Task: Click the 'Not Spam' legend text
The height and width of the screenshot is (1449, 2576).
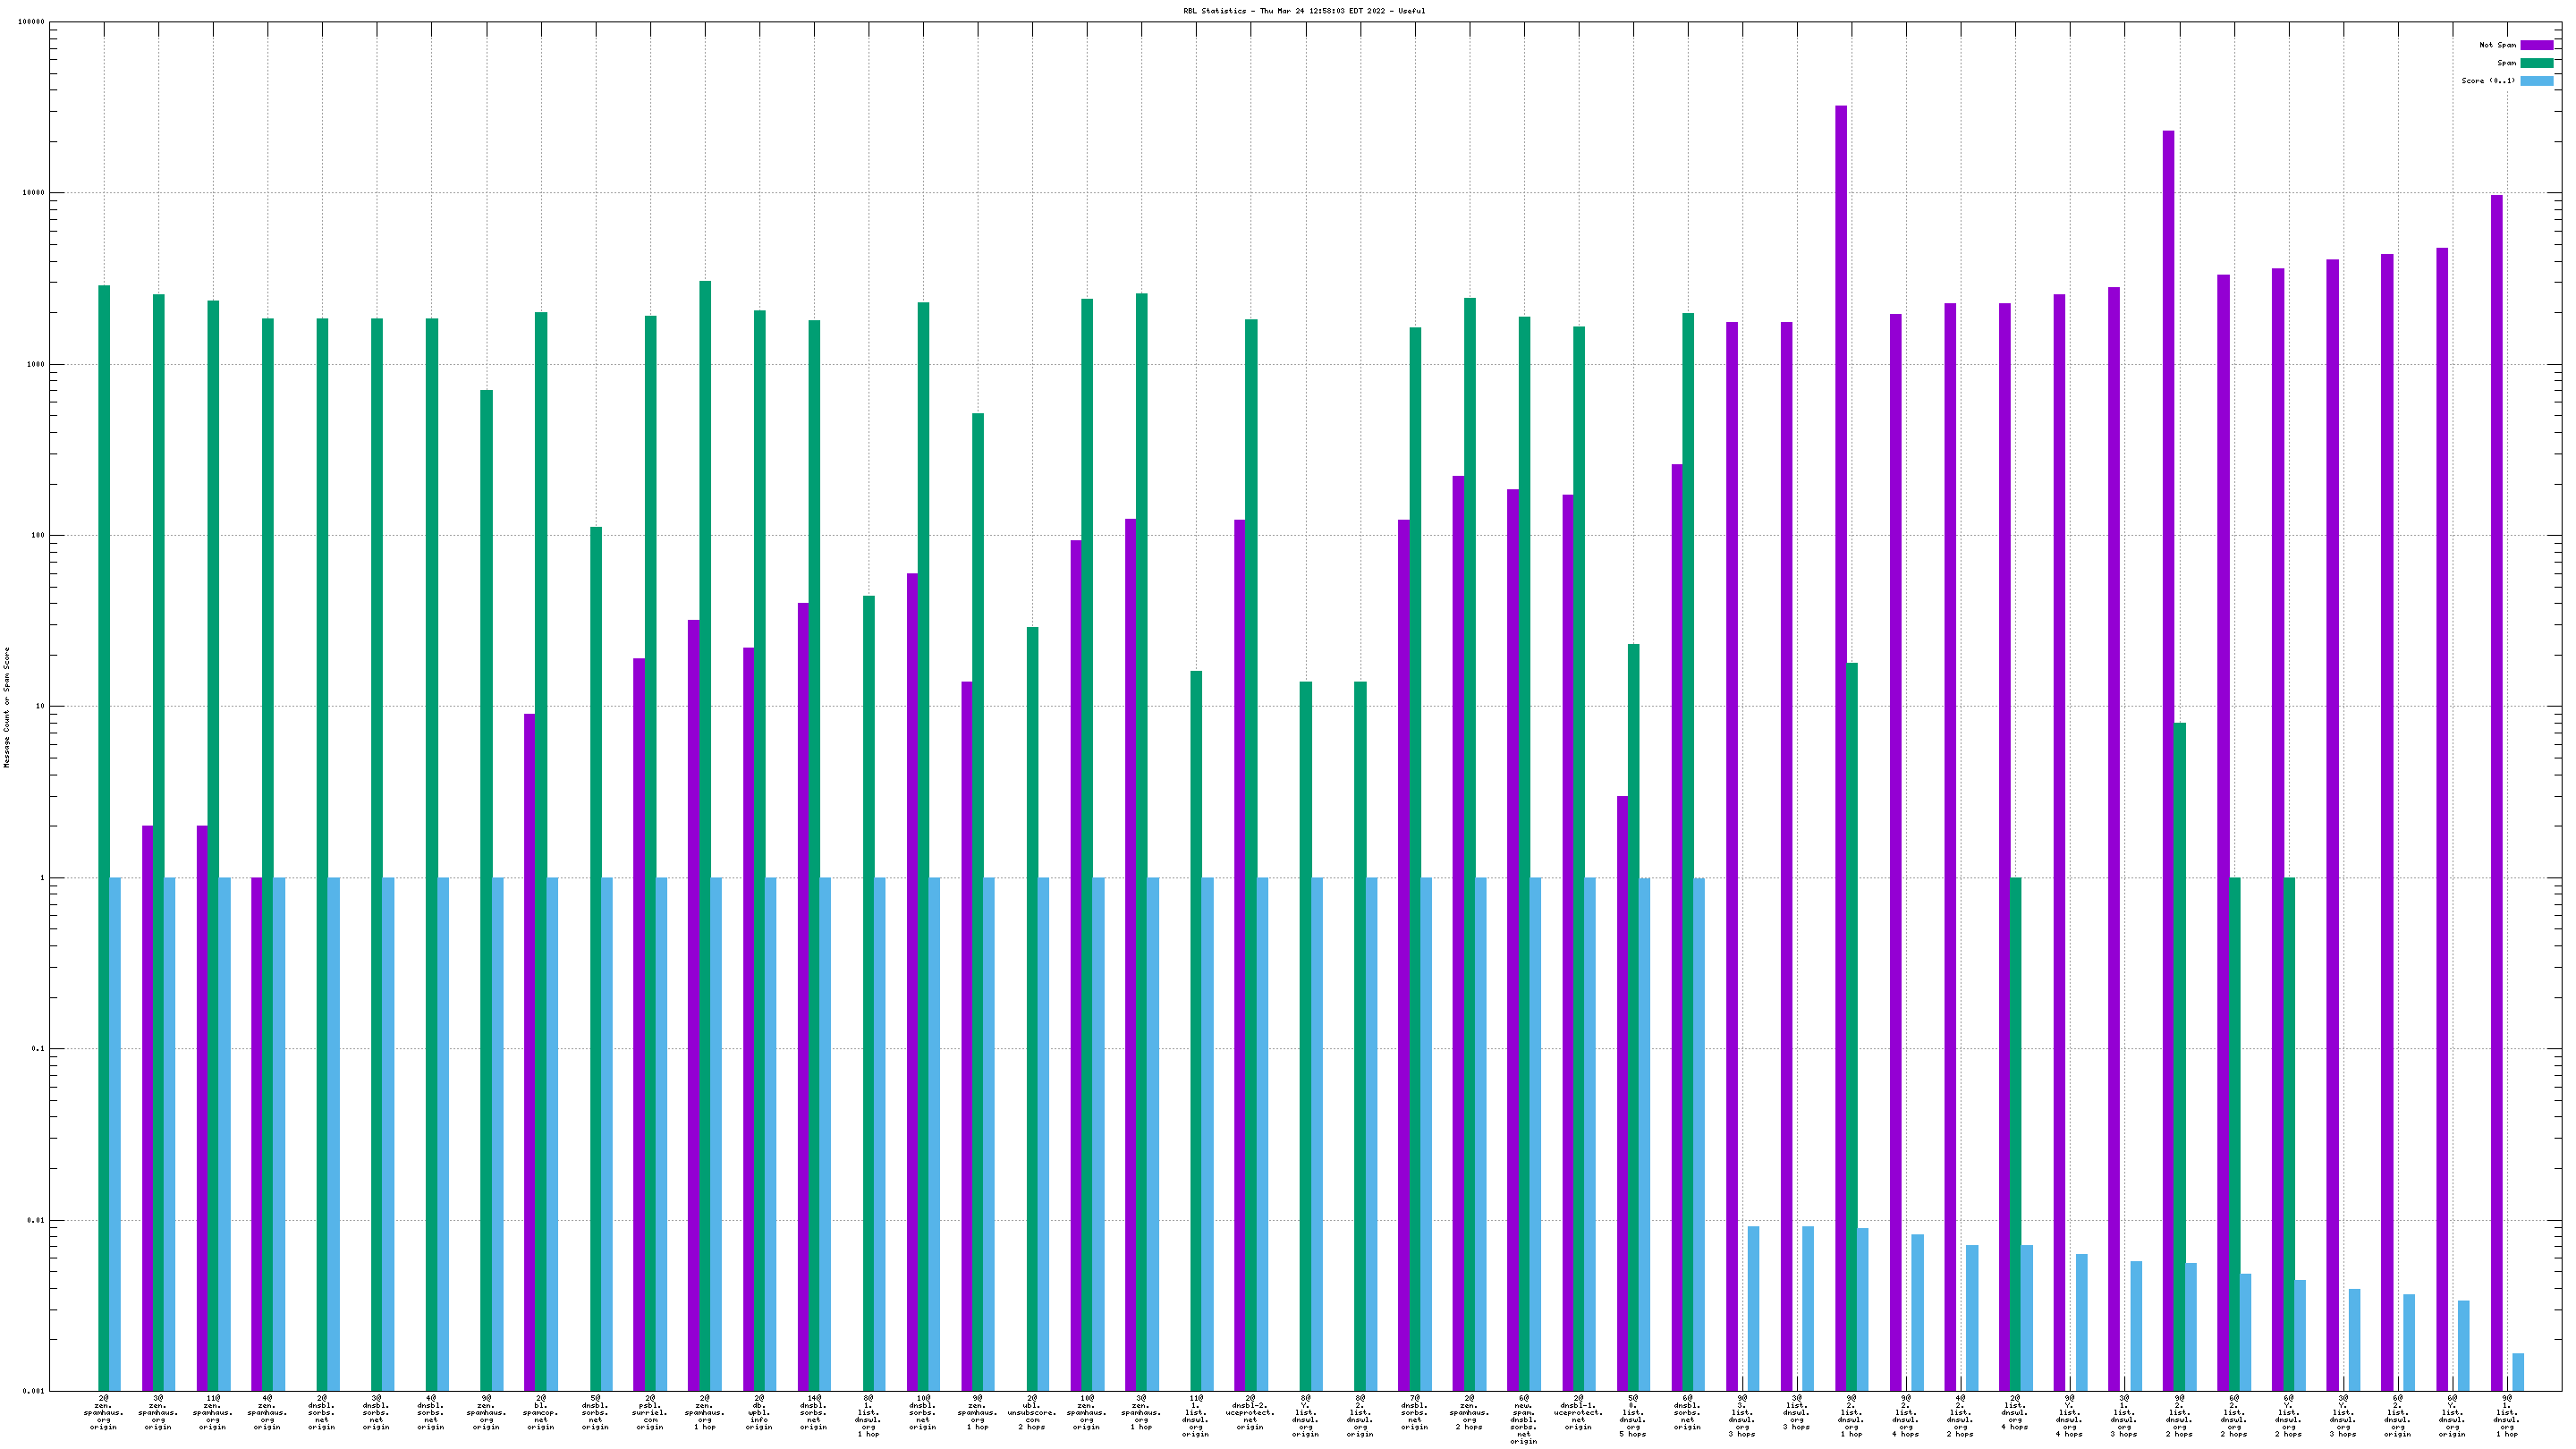Action: pos(2497,45)
